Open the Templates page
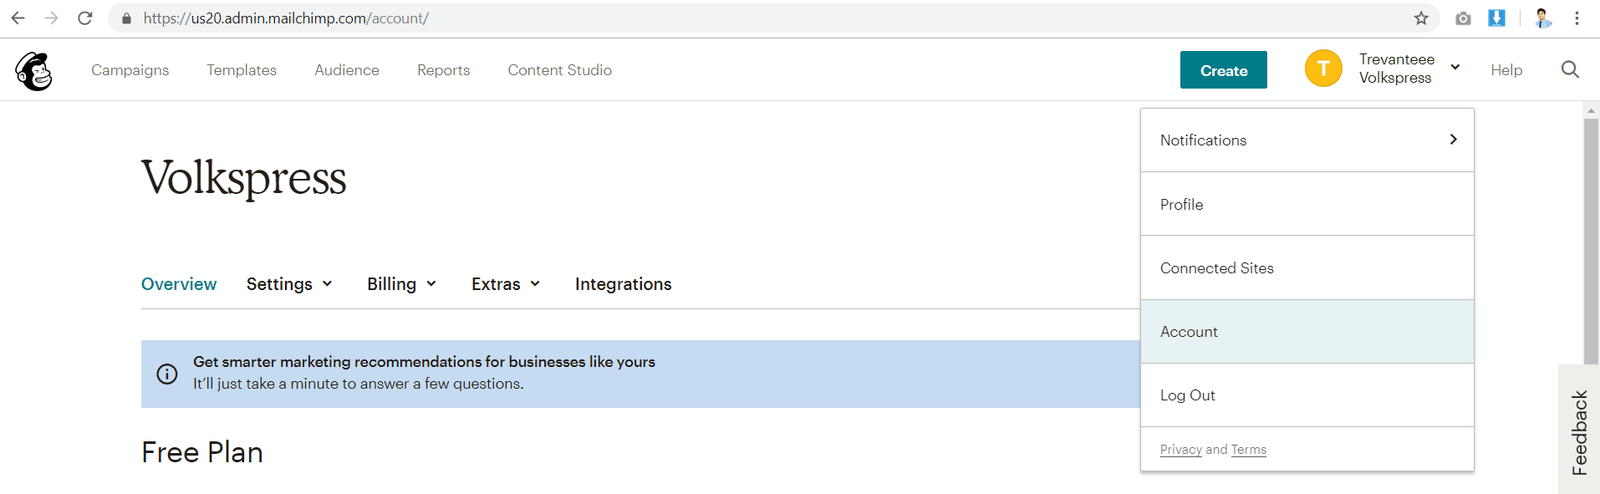This screenshot has width=1600, height=494. coord(242,70)
